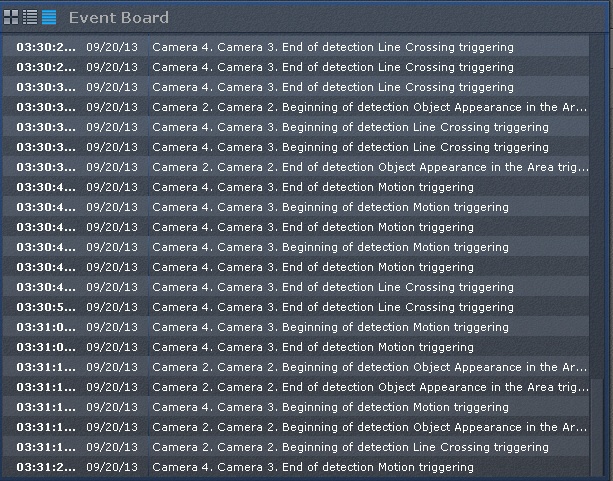Switch to the compact list view icon
This screenshot has width=613, height=481.
[30, 18]
